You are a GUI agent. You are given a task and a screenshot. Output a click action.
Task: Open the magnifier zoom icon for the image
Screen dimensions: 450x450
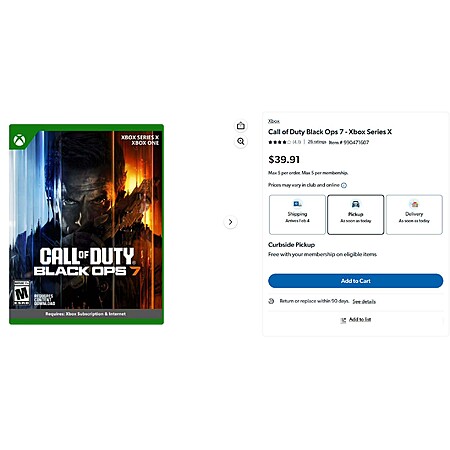(x=241, y=141)
